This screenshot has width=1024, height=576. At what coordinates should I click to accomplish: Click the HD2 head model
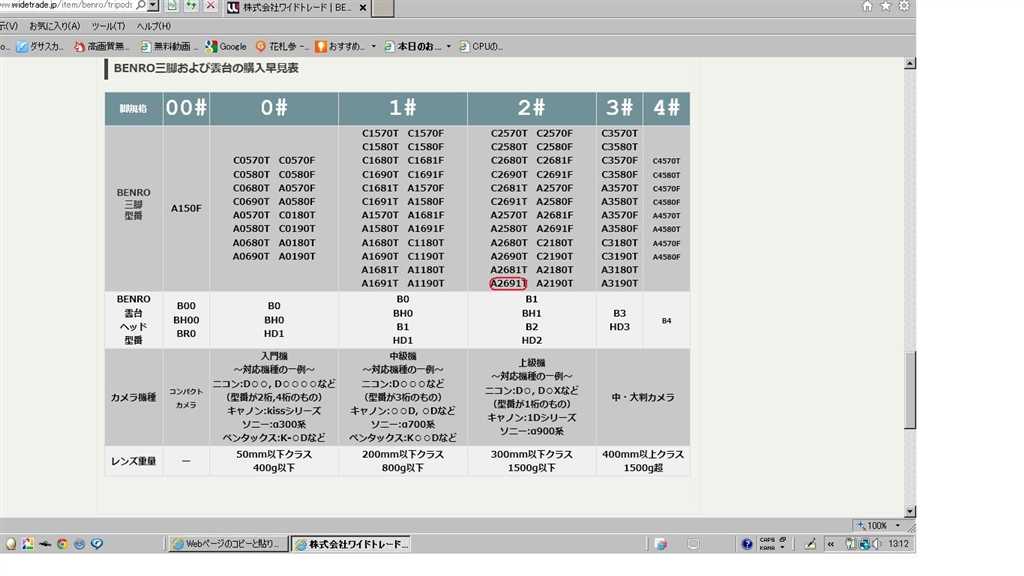pyautogui.click(x=532, y=340)
